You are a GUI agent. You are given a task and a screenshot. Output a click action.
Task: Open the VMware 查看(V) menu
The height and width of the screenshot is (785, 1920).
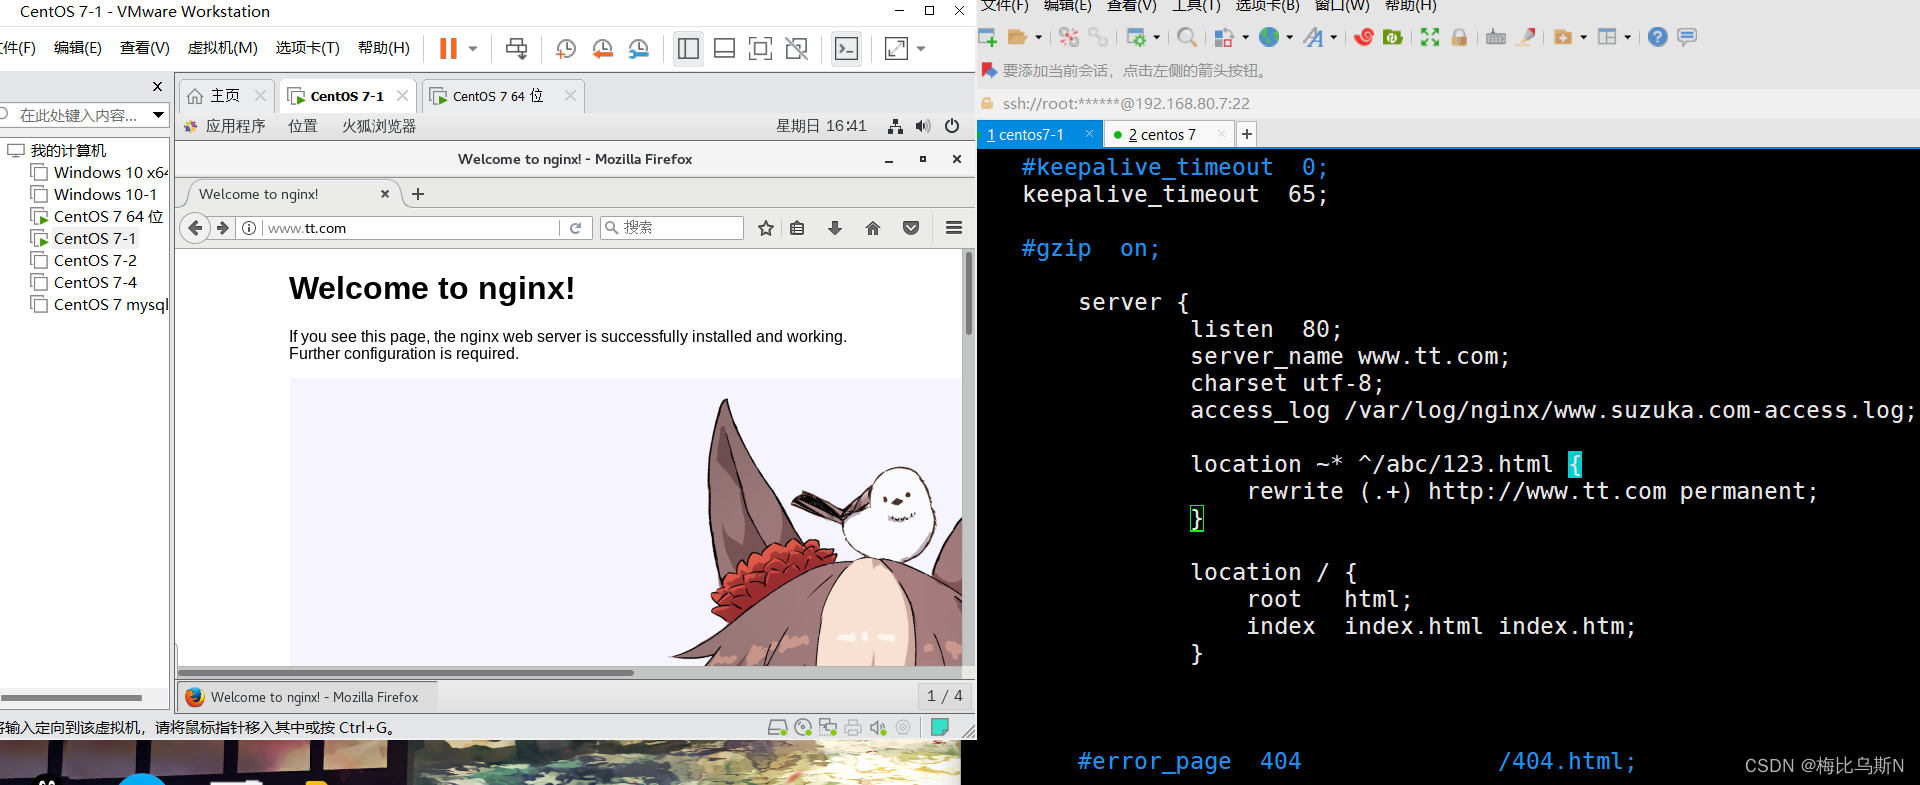click(145, 48)
